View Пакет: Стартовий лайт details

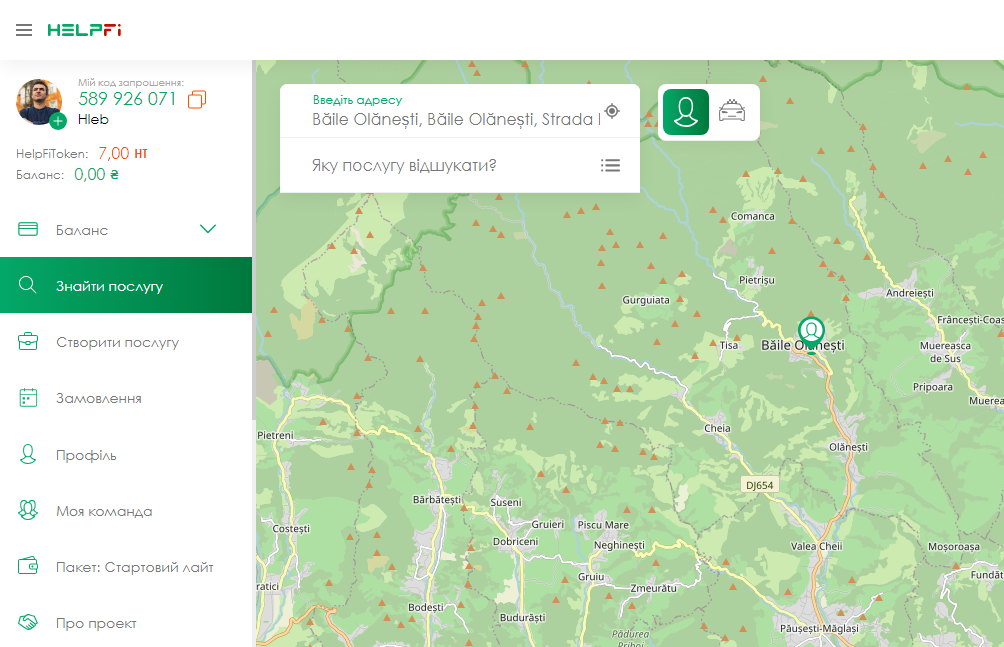click(x=134, y=567)
